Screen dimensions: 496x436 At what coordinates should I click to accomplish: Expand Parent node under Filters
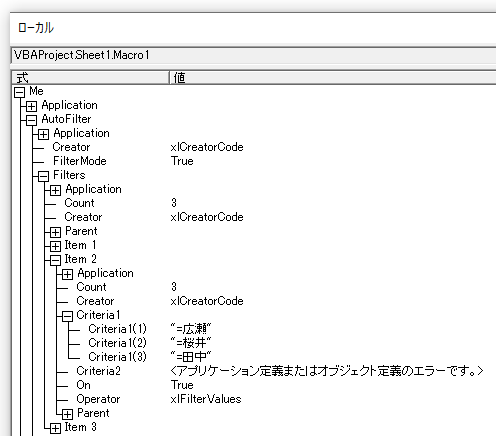coord(55,232)
